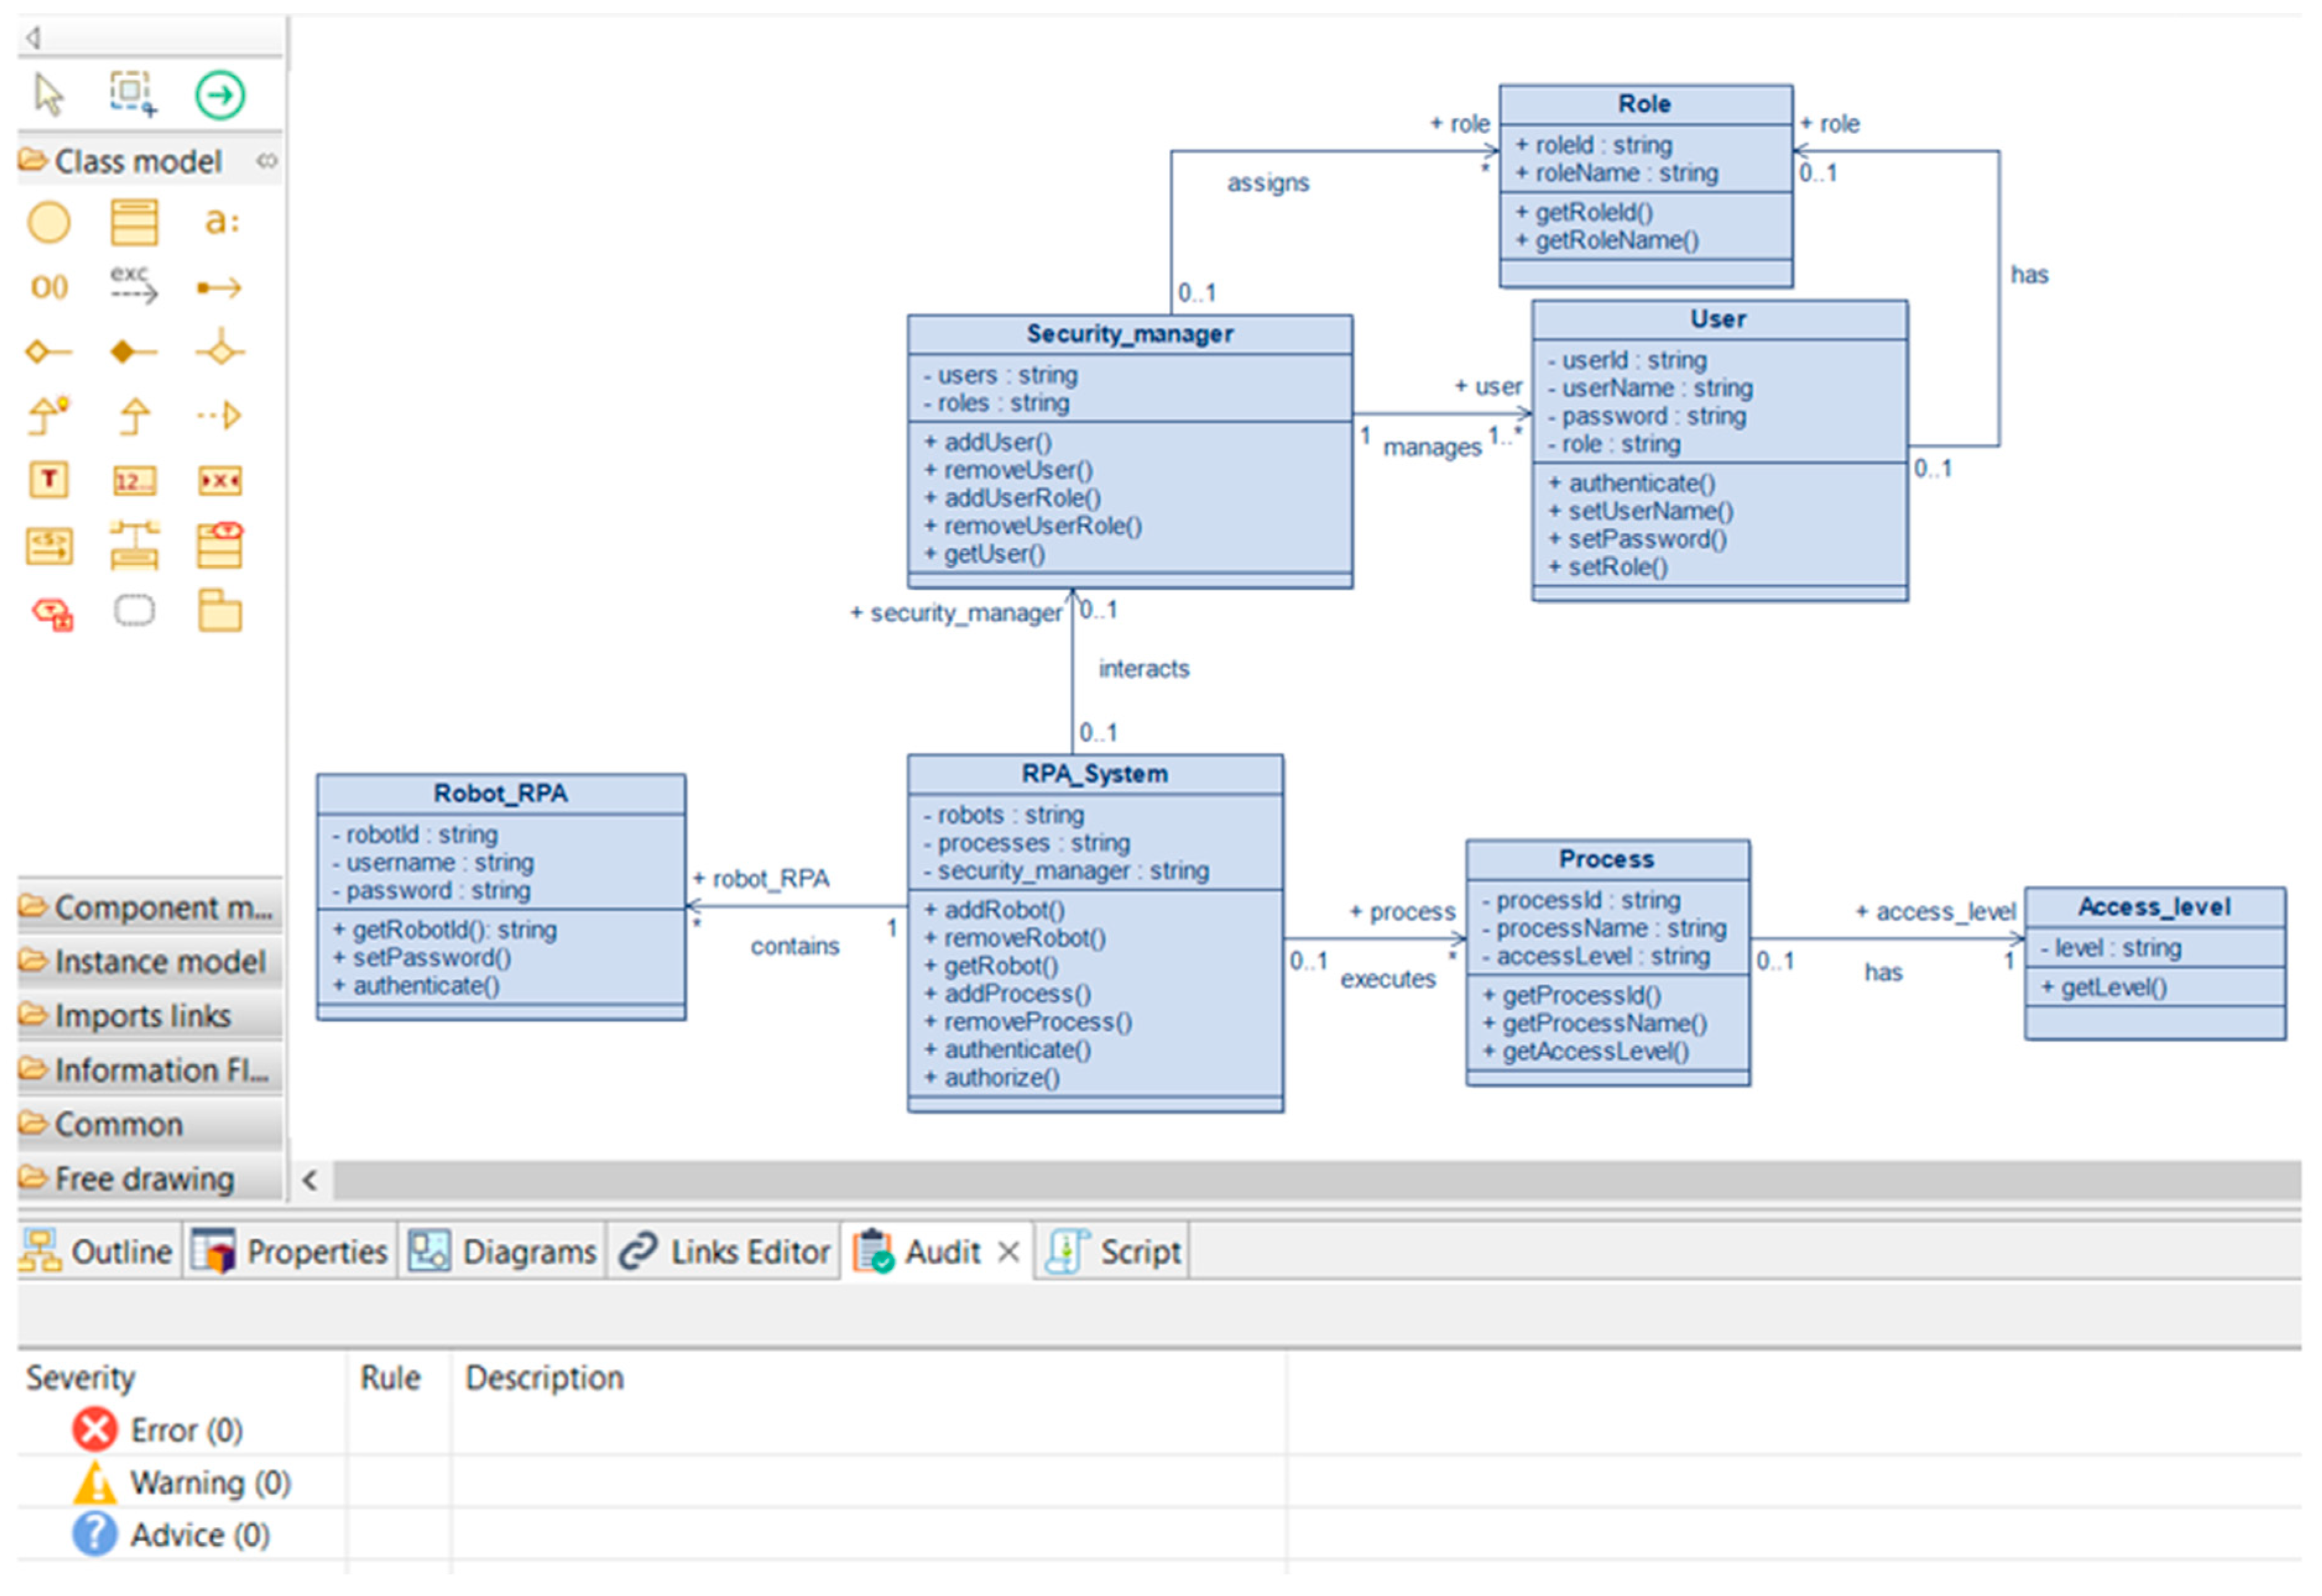The image size is (2322, 1596).
Task: Open the Diagrams tab
Action: click(x=503, y=1252)
